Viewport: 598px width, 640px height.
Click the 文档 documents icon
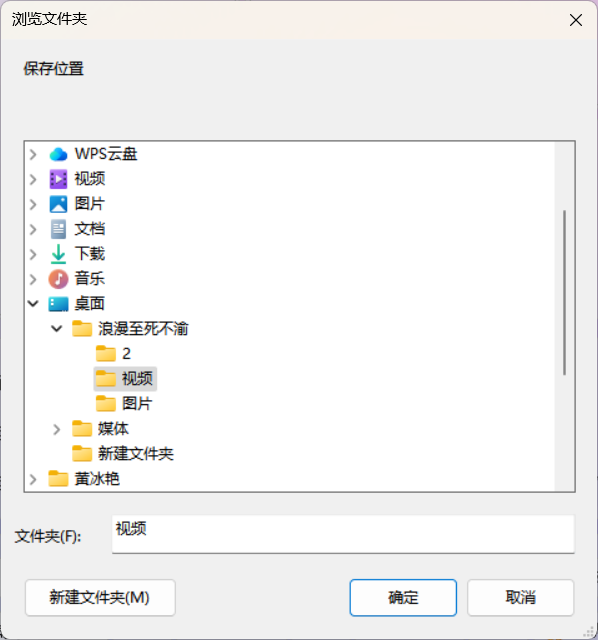pyautogui.click(x=58, y=229)
